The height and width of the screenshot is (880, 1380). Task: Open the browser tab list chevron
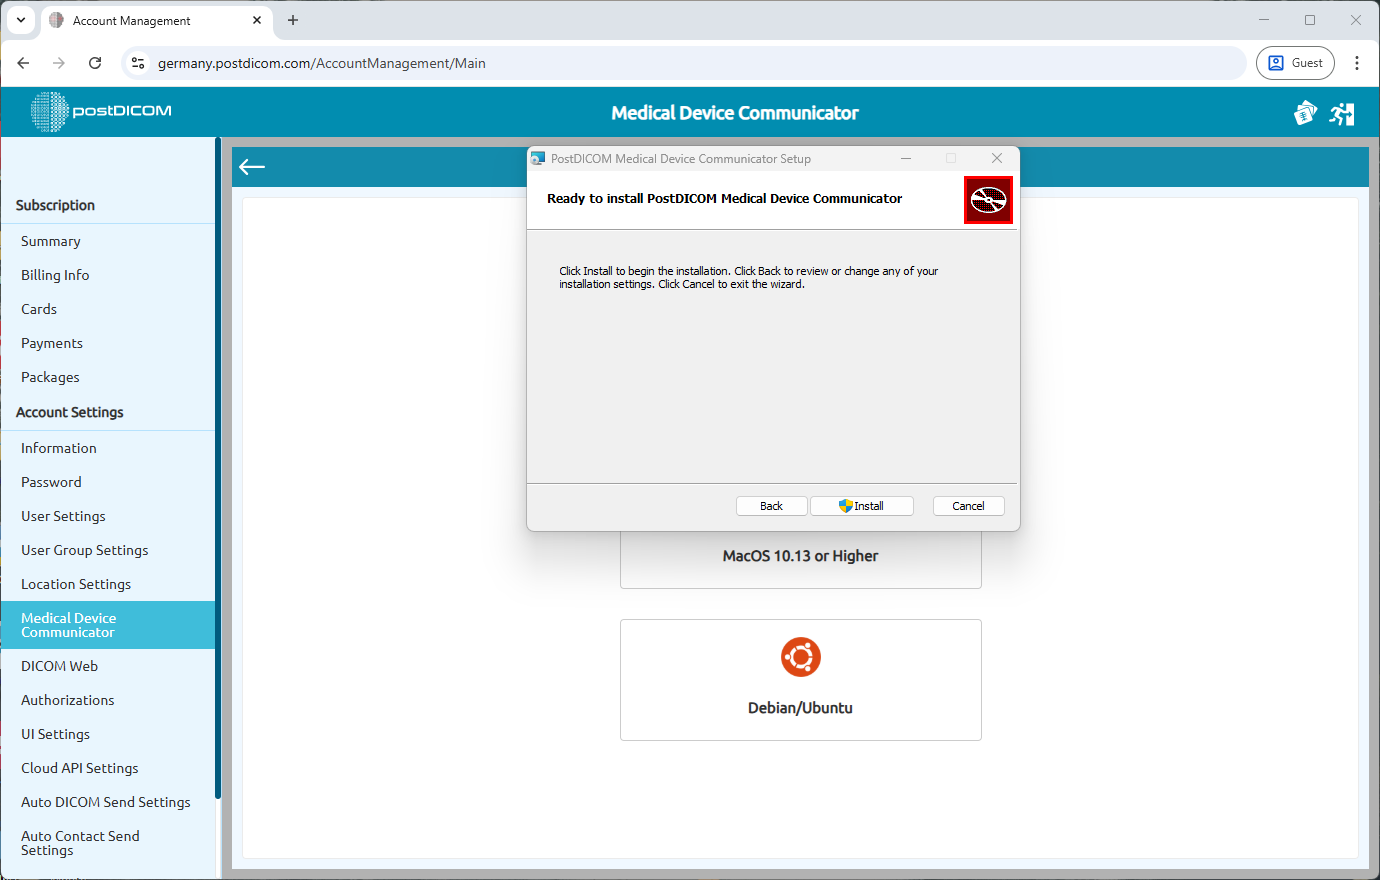21,20
